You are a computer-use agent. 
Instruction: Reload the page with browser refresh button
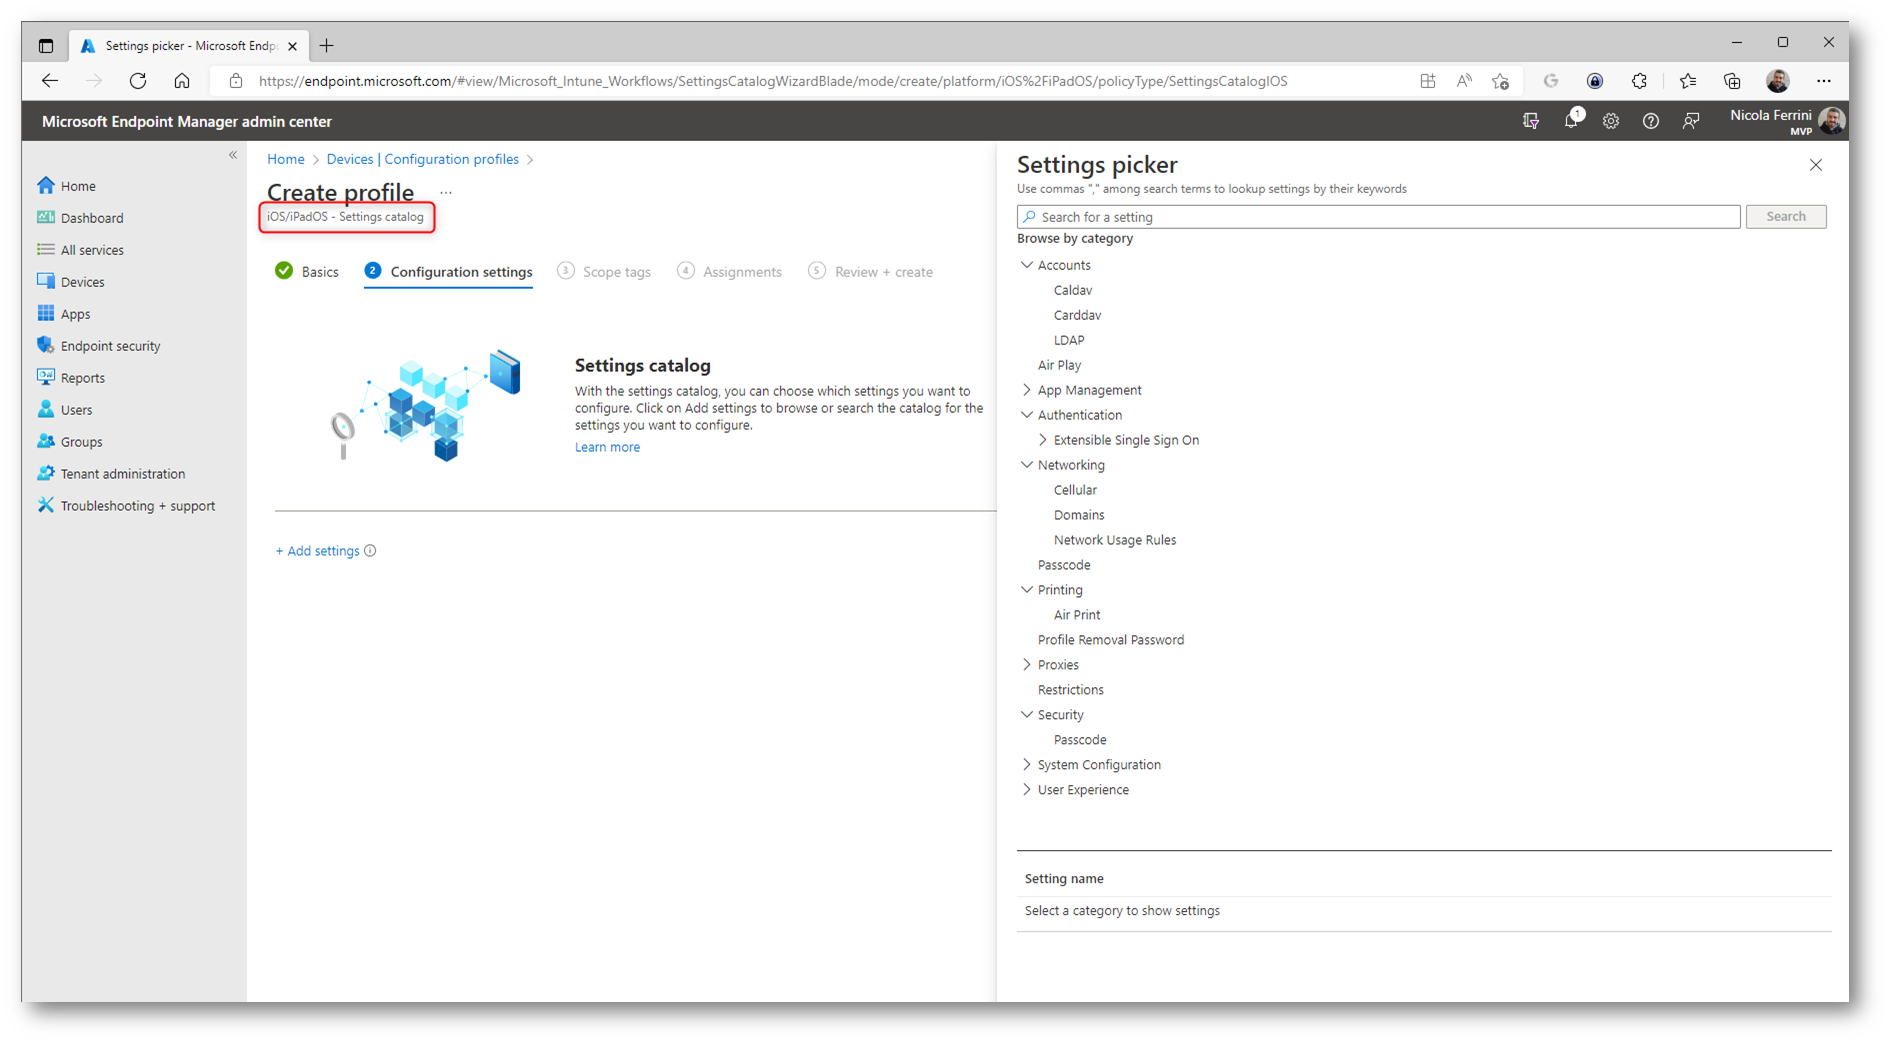[x=138, y=81]
